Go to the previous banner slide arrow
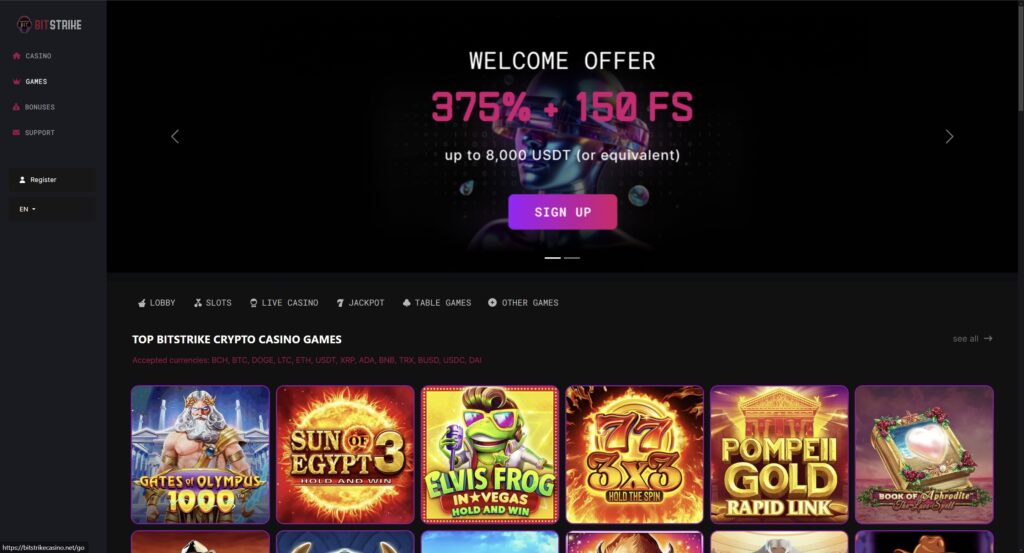The image size is (1024, 553). tap(175, 136)
